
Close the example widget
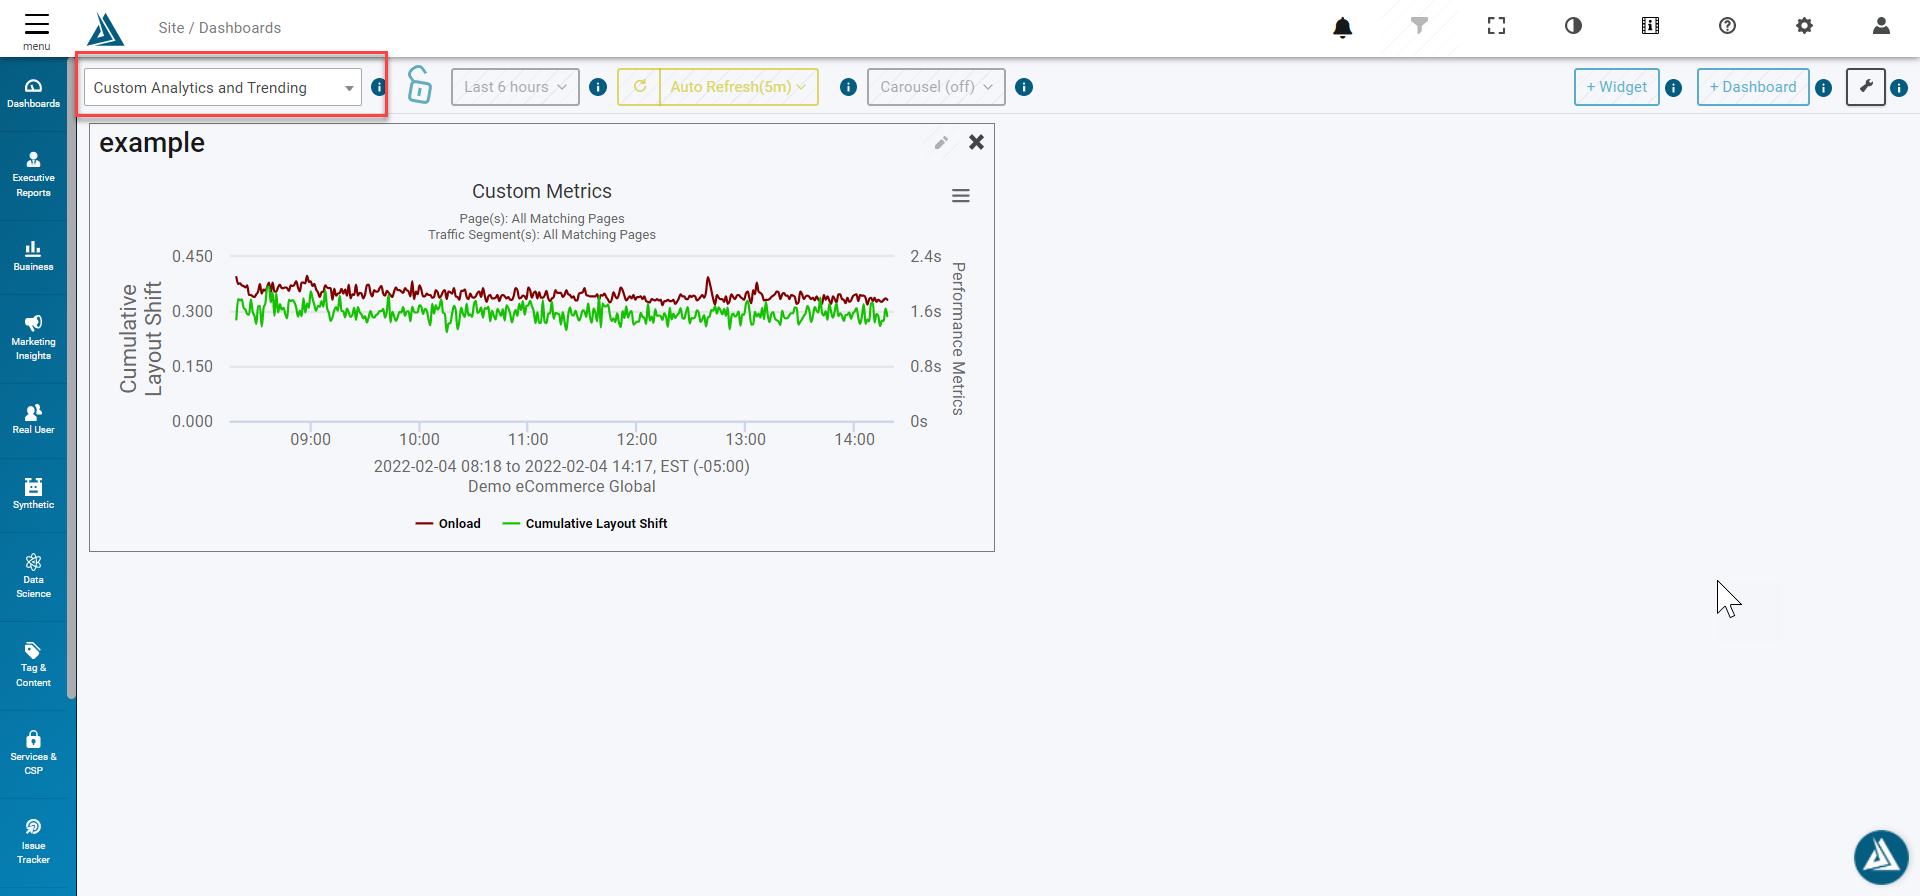(976, 142)
